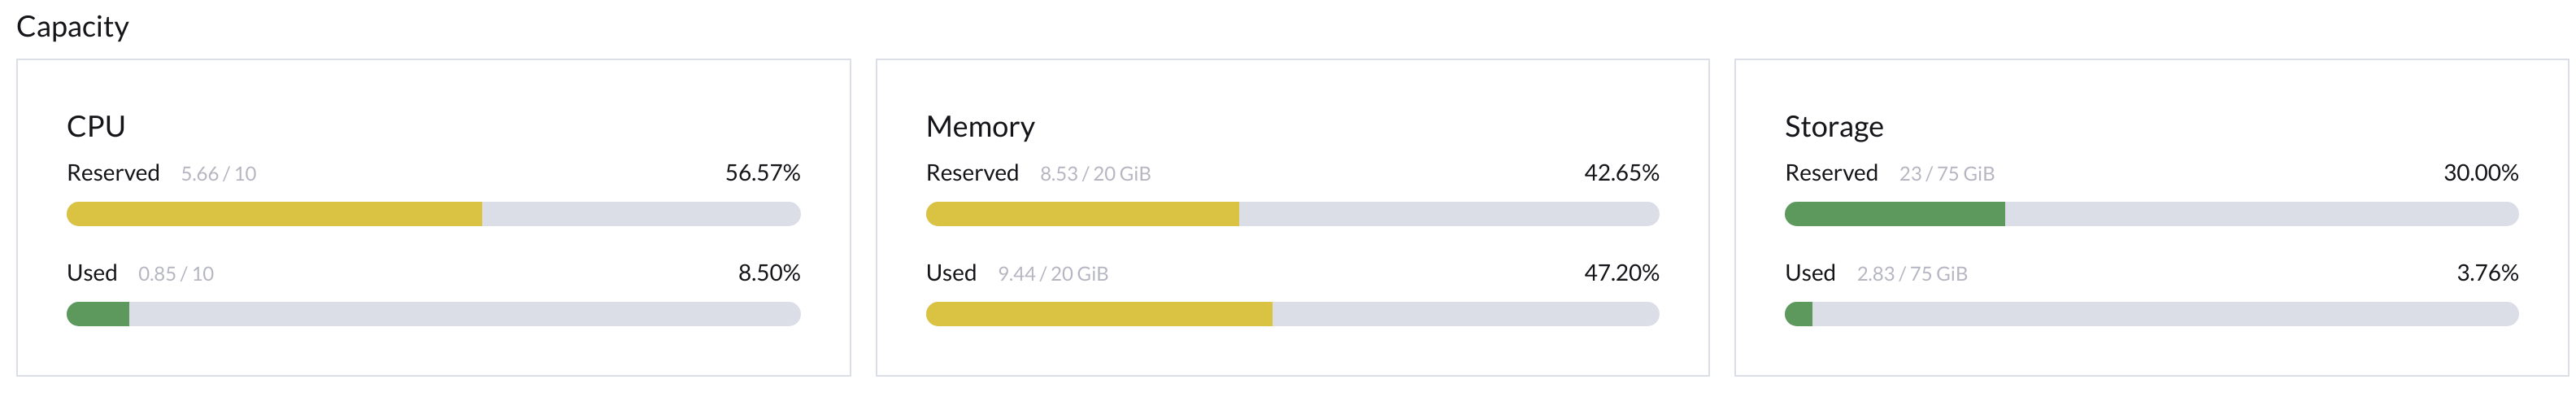Click the 5.66 / 10 CPU reserved value
Image resolution: width=2576 pixels, height=397 pixels.
(218, 174)
